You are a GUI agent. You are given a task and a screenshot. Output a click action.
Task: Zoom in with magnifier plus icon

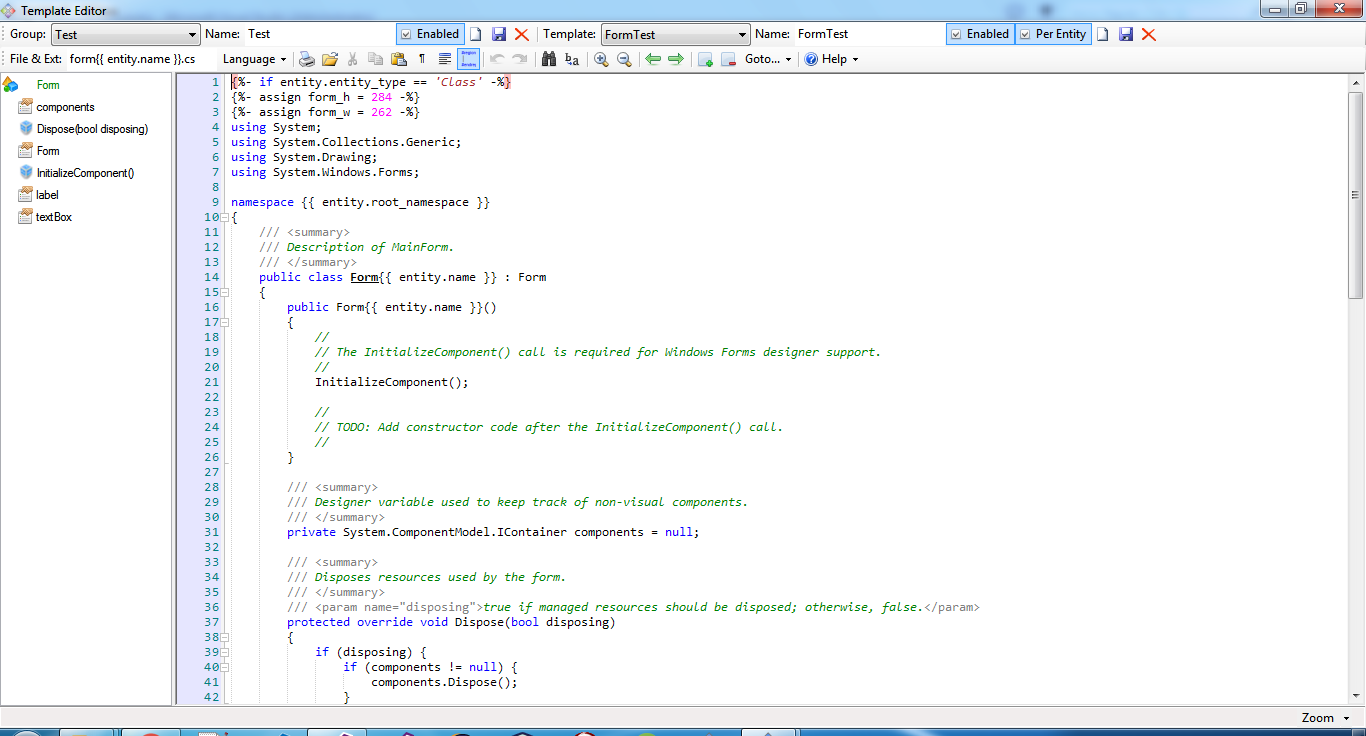point(601,59)
